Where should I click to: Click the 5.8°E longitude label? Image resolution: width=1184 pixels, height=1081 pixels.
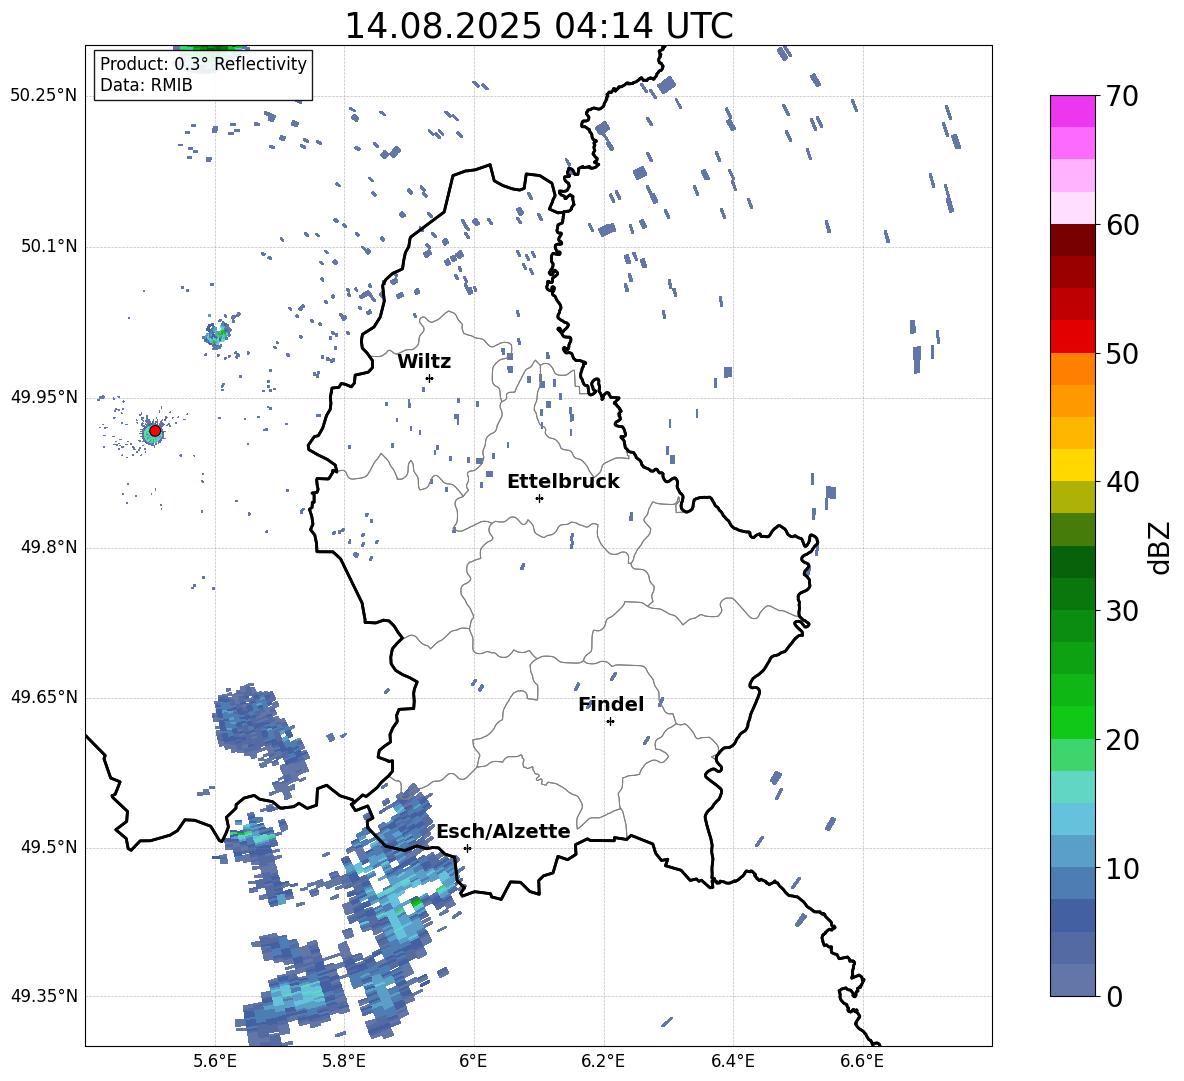(x=344, y=1061)
